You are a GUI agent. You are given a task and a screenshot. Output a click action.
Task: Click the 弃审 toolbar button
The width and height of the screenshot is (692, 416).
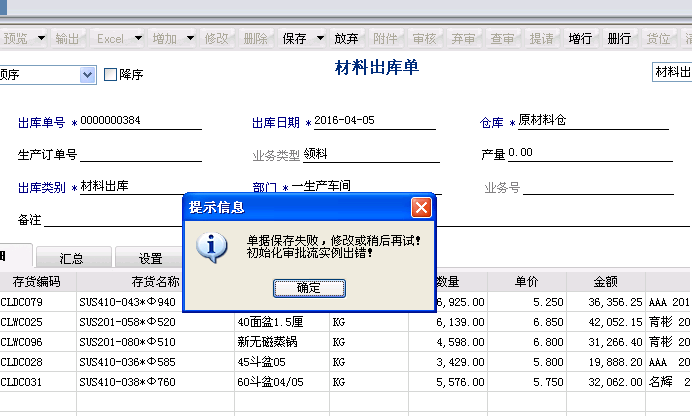[x=463, y=39]
